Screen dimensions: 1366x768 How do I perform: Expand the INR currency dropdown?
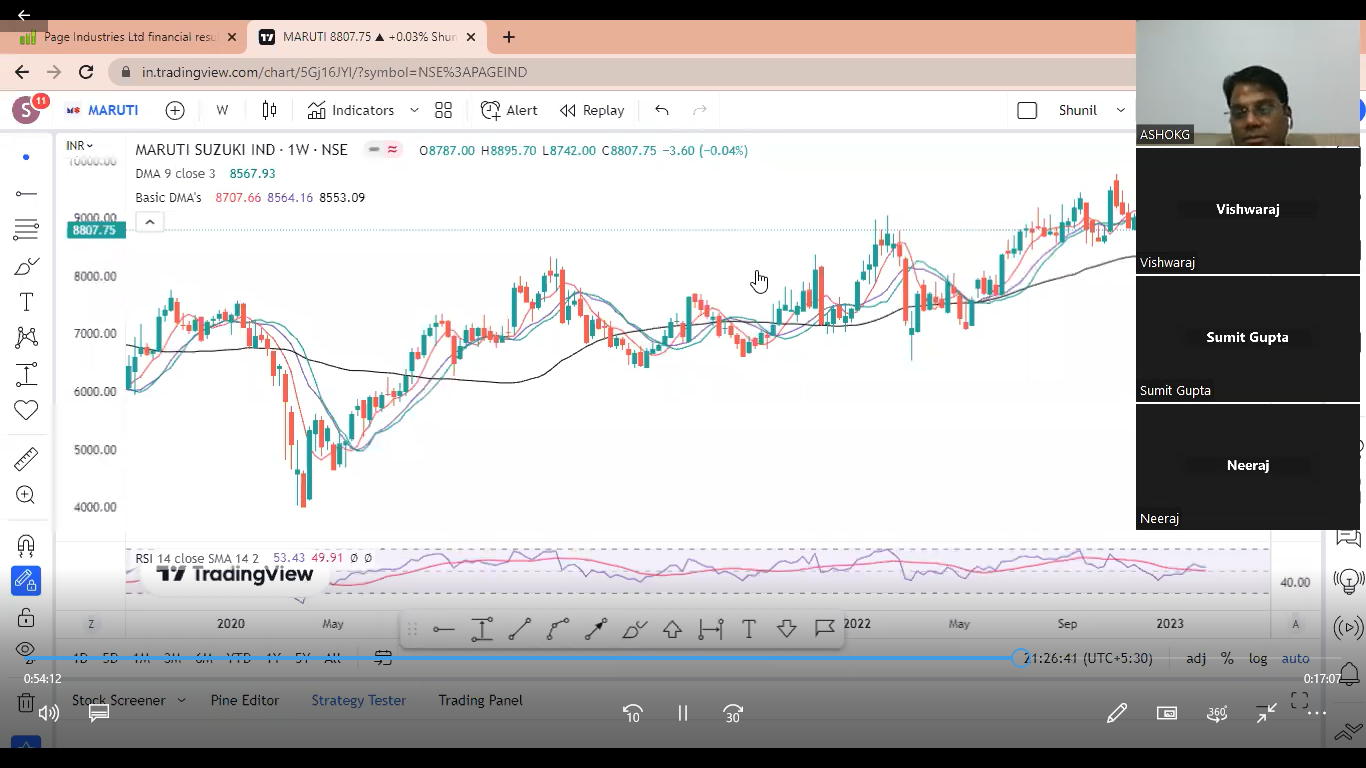point(79,146)
